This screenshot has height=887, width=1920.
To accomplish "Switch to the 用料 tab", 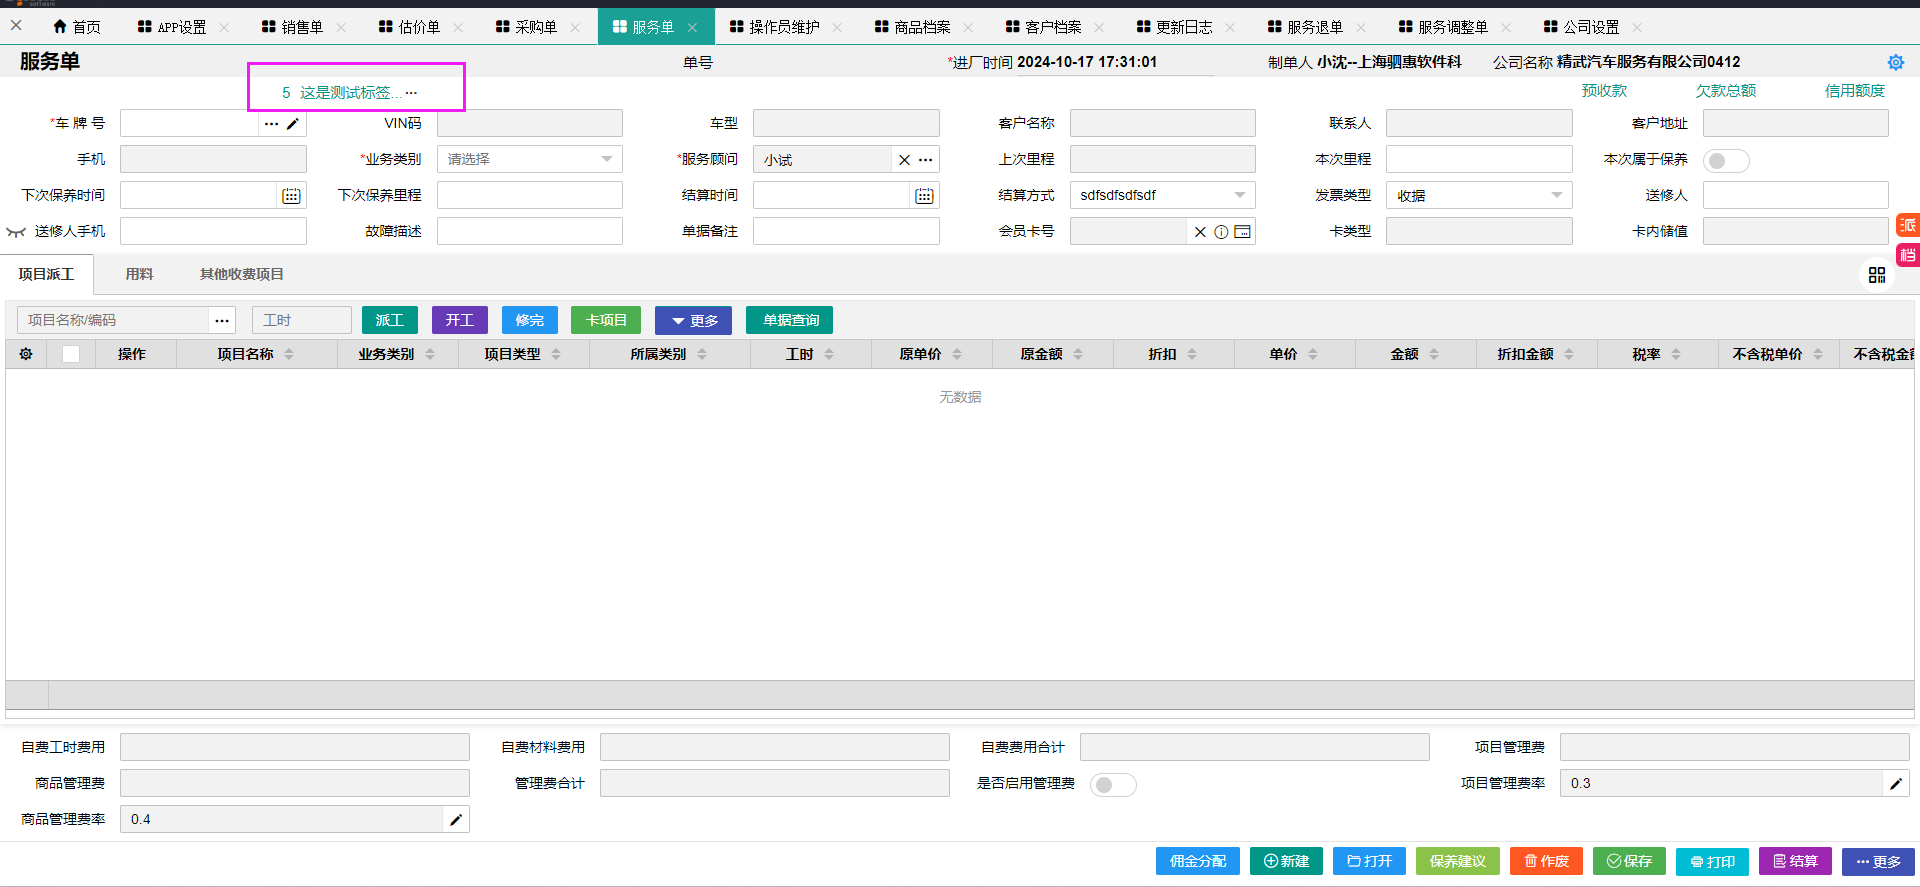I will click(x=139, y=274).
